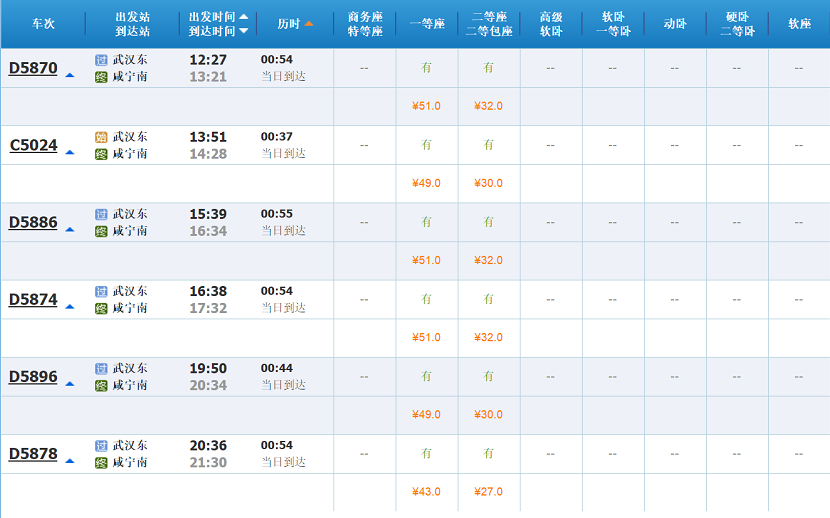
Task: Click the blue 过 icon beside D5874 departure station
Action: pos(101,292)
